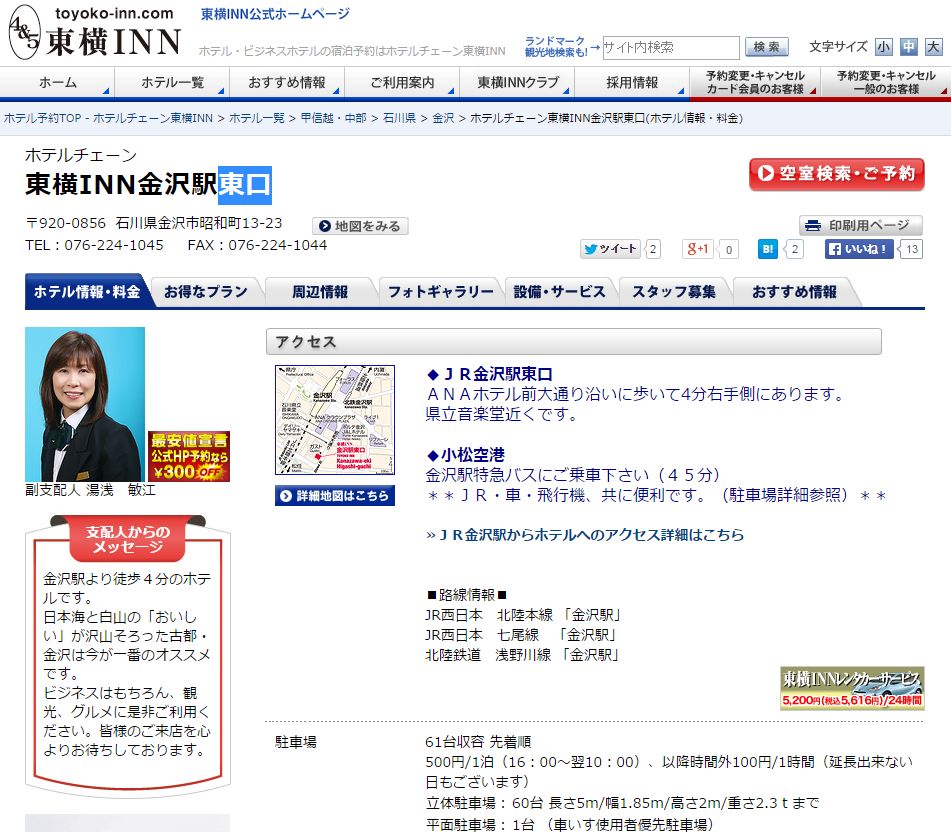Click the manager's portrait photo
The image size is (951, 832).
click(x=85, y=404)
